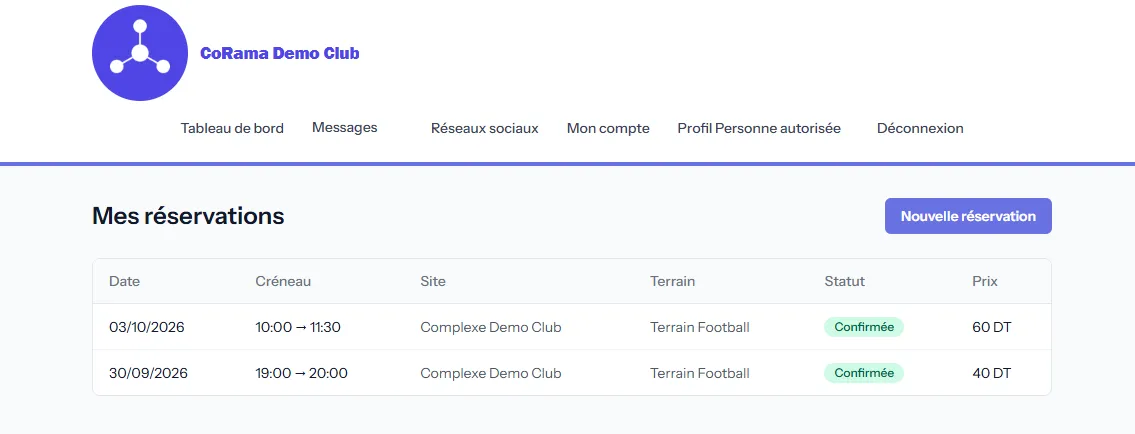1135x434 pixels.
Task: Click Confirmée badge for 30/09/2026 reservation
Action: point(864,373)
